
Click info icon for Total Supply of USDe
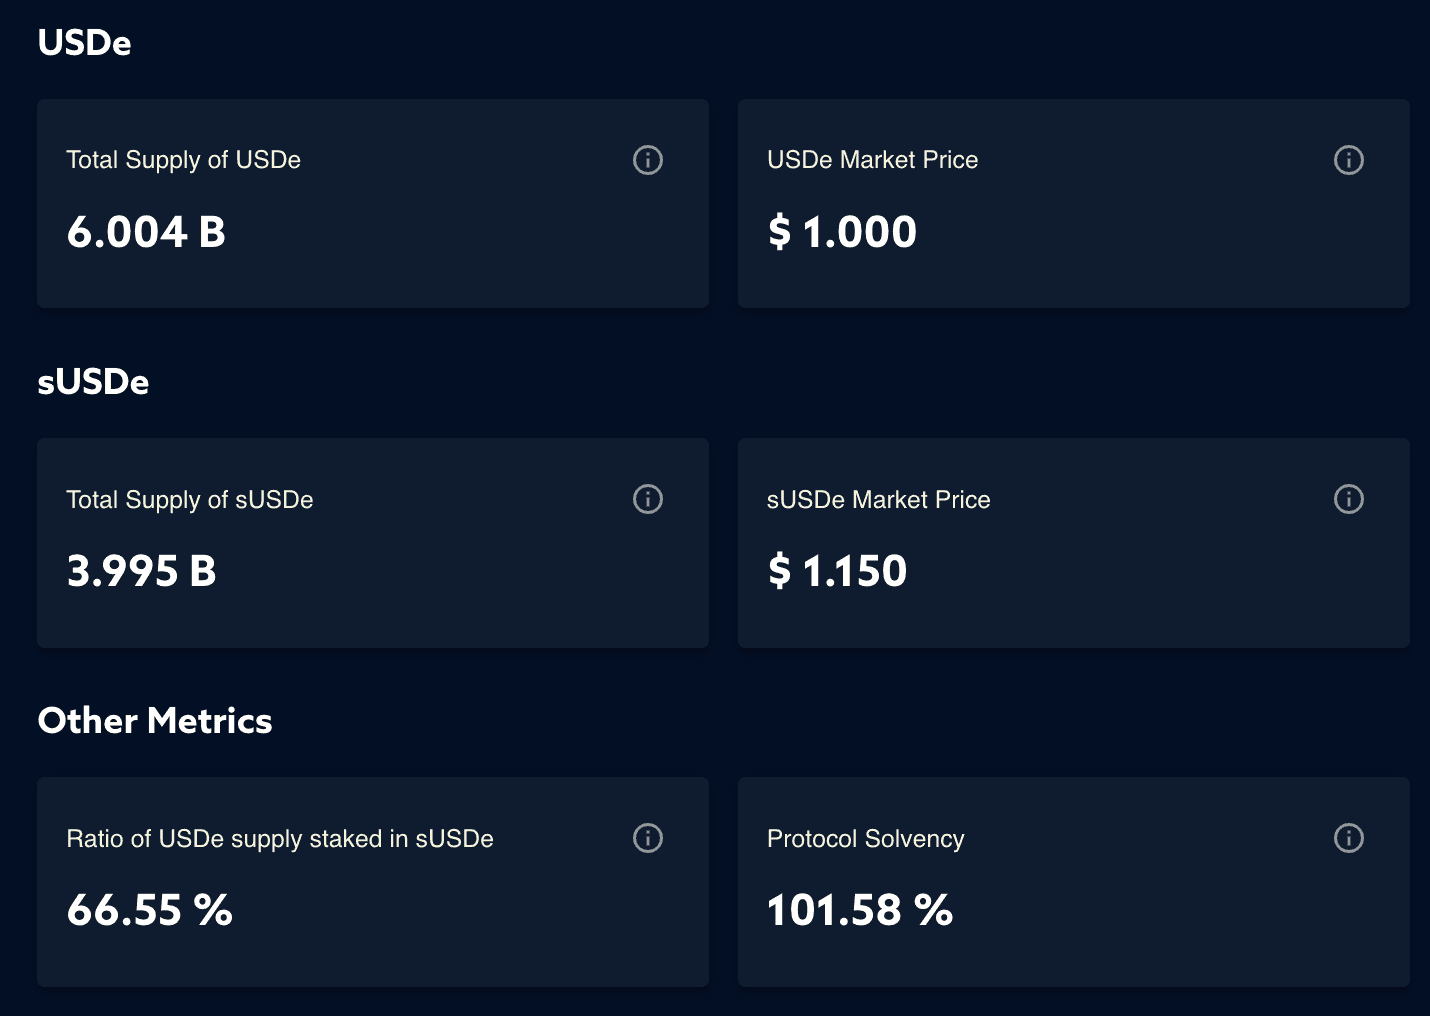coord(648,160)
